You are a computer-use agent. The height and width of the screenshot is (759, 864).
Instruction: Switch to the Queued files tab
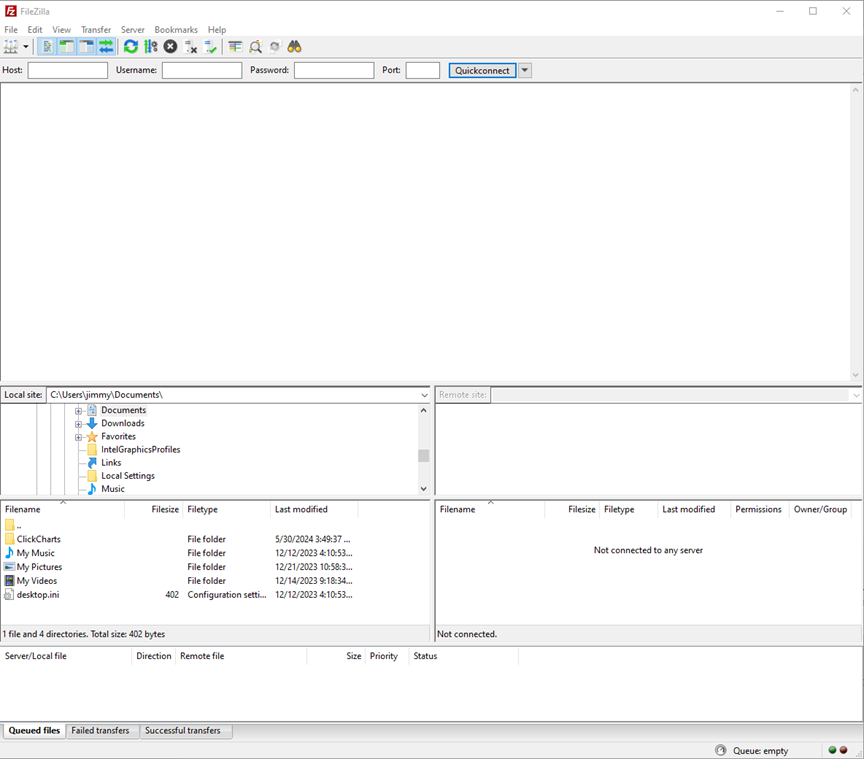(34, 730)
